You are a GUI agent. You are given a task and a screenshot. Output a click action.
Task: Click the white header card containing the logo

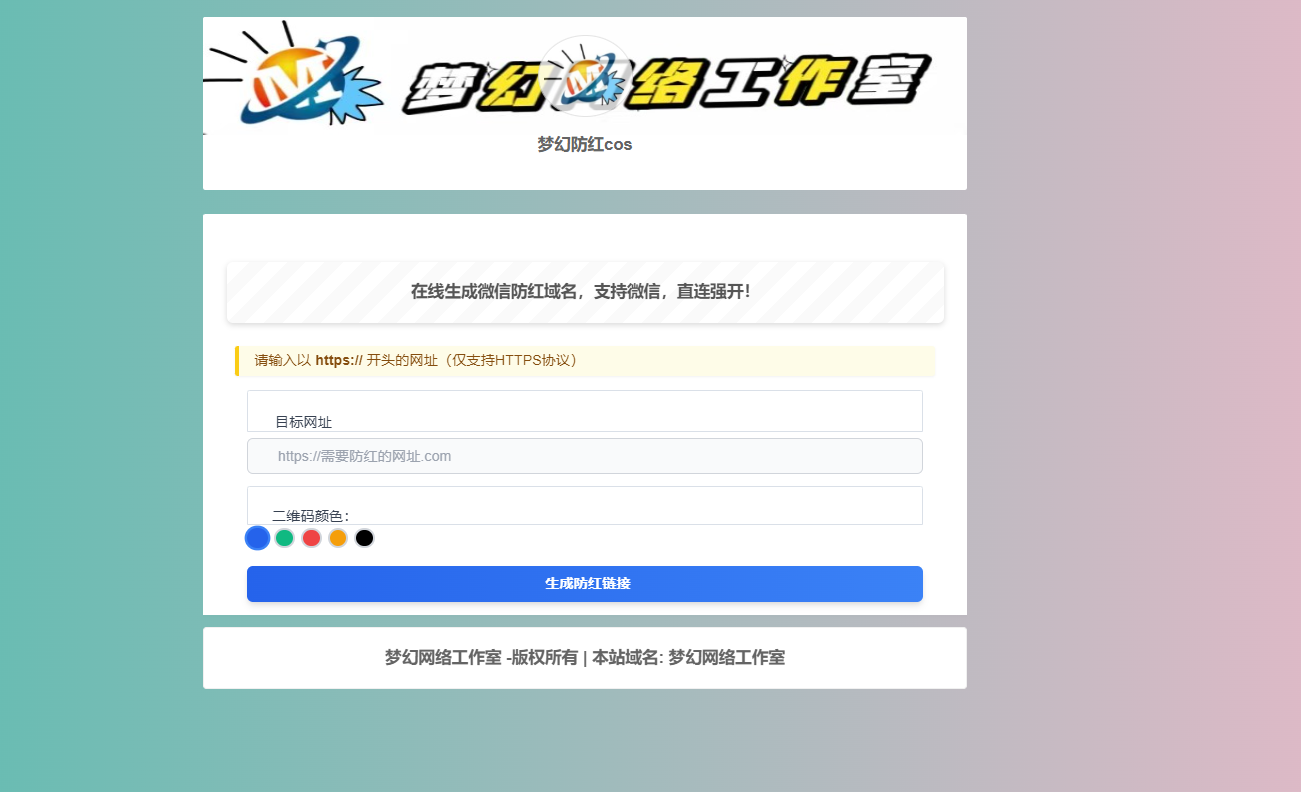click(584, 170)
